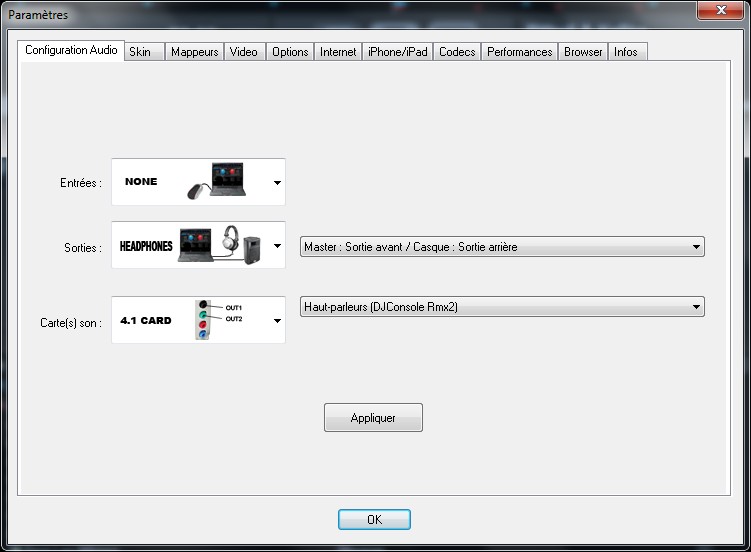Expand the Sorties HEADPHONES dropdown arrow
Viewport: 751px width, 552px height.
[277, 246]
